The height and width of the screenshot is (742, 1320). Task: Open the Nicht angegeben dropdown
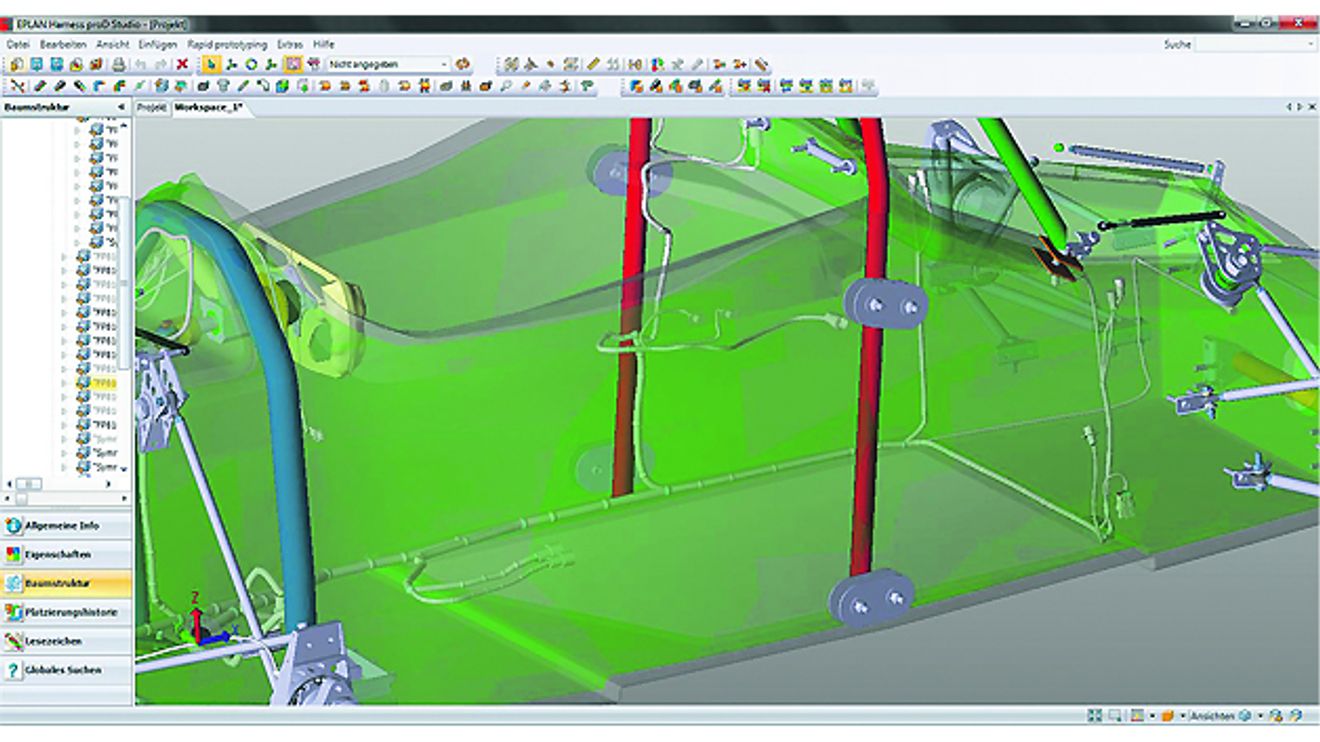(x=388, y=64)
